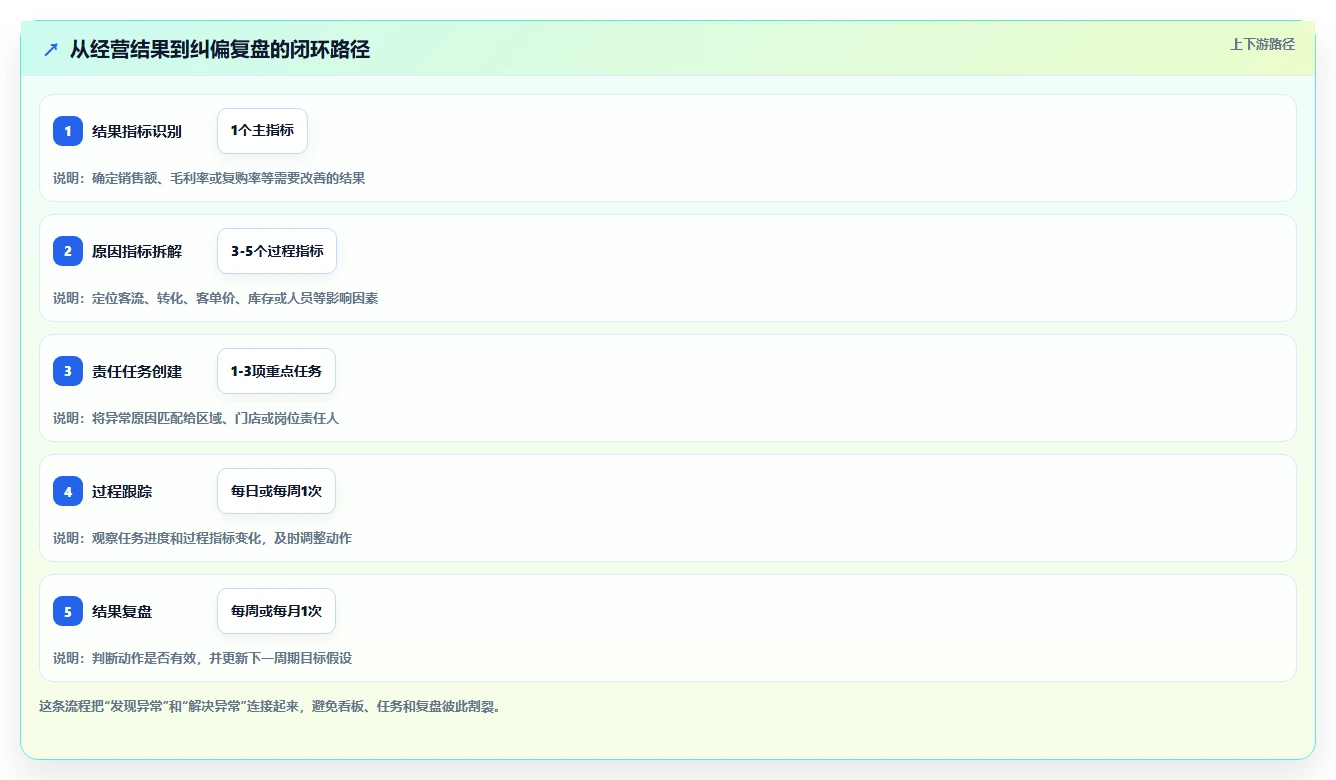Viewport: 1336px width, 780px height.
Task: Click the 上下游路径 label in the header
Action: (x=1262, y=44)
